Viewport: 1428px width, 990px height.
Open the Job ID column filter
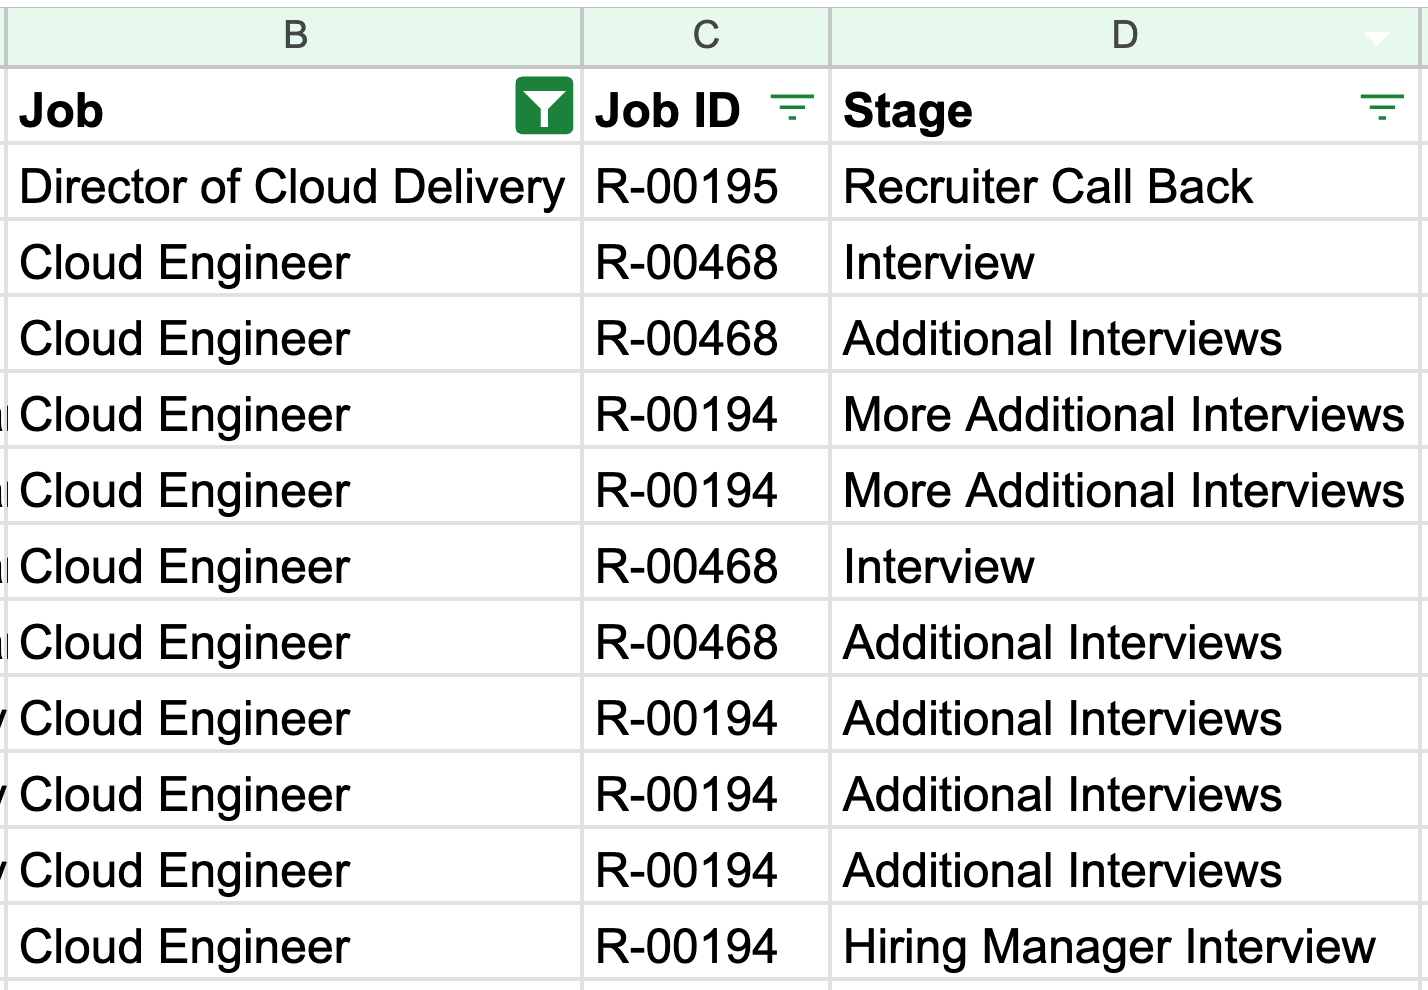pyautogui.click(x=792, y=106)
